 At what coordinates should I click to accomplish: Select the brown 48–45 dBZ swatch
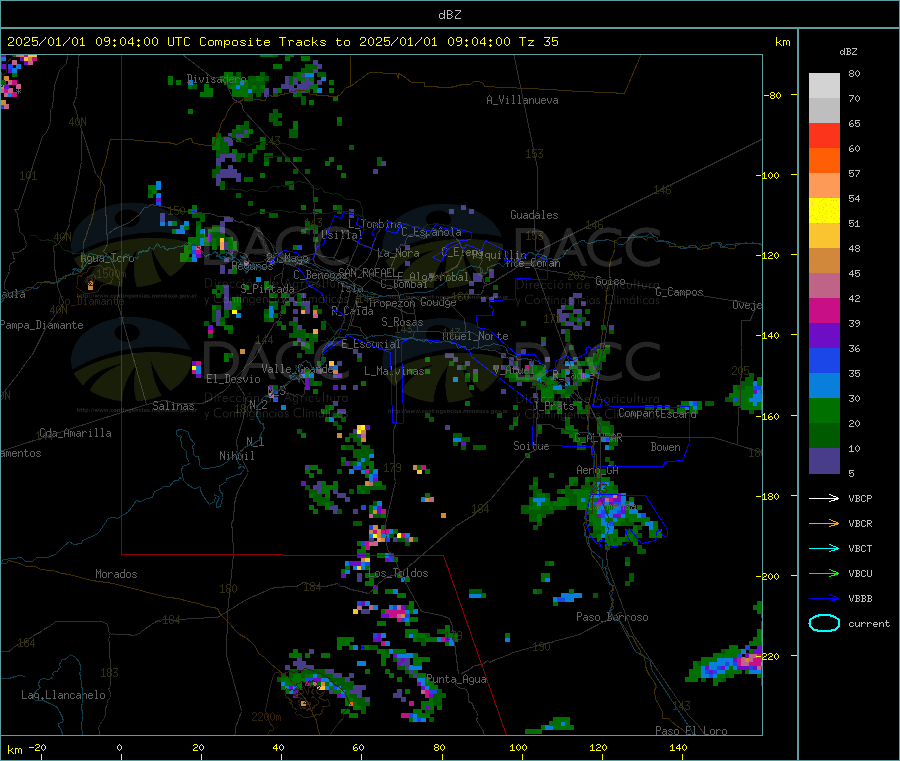824,261
